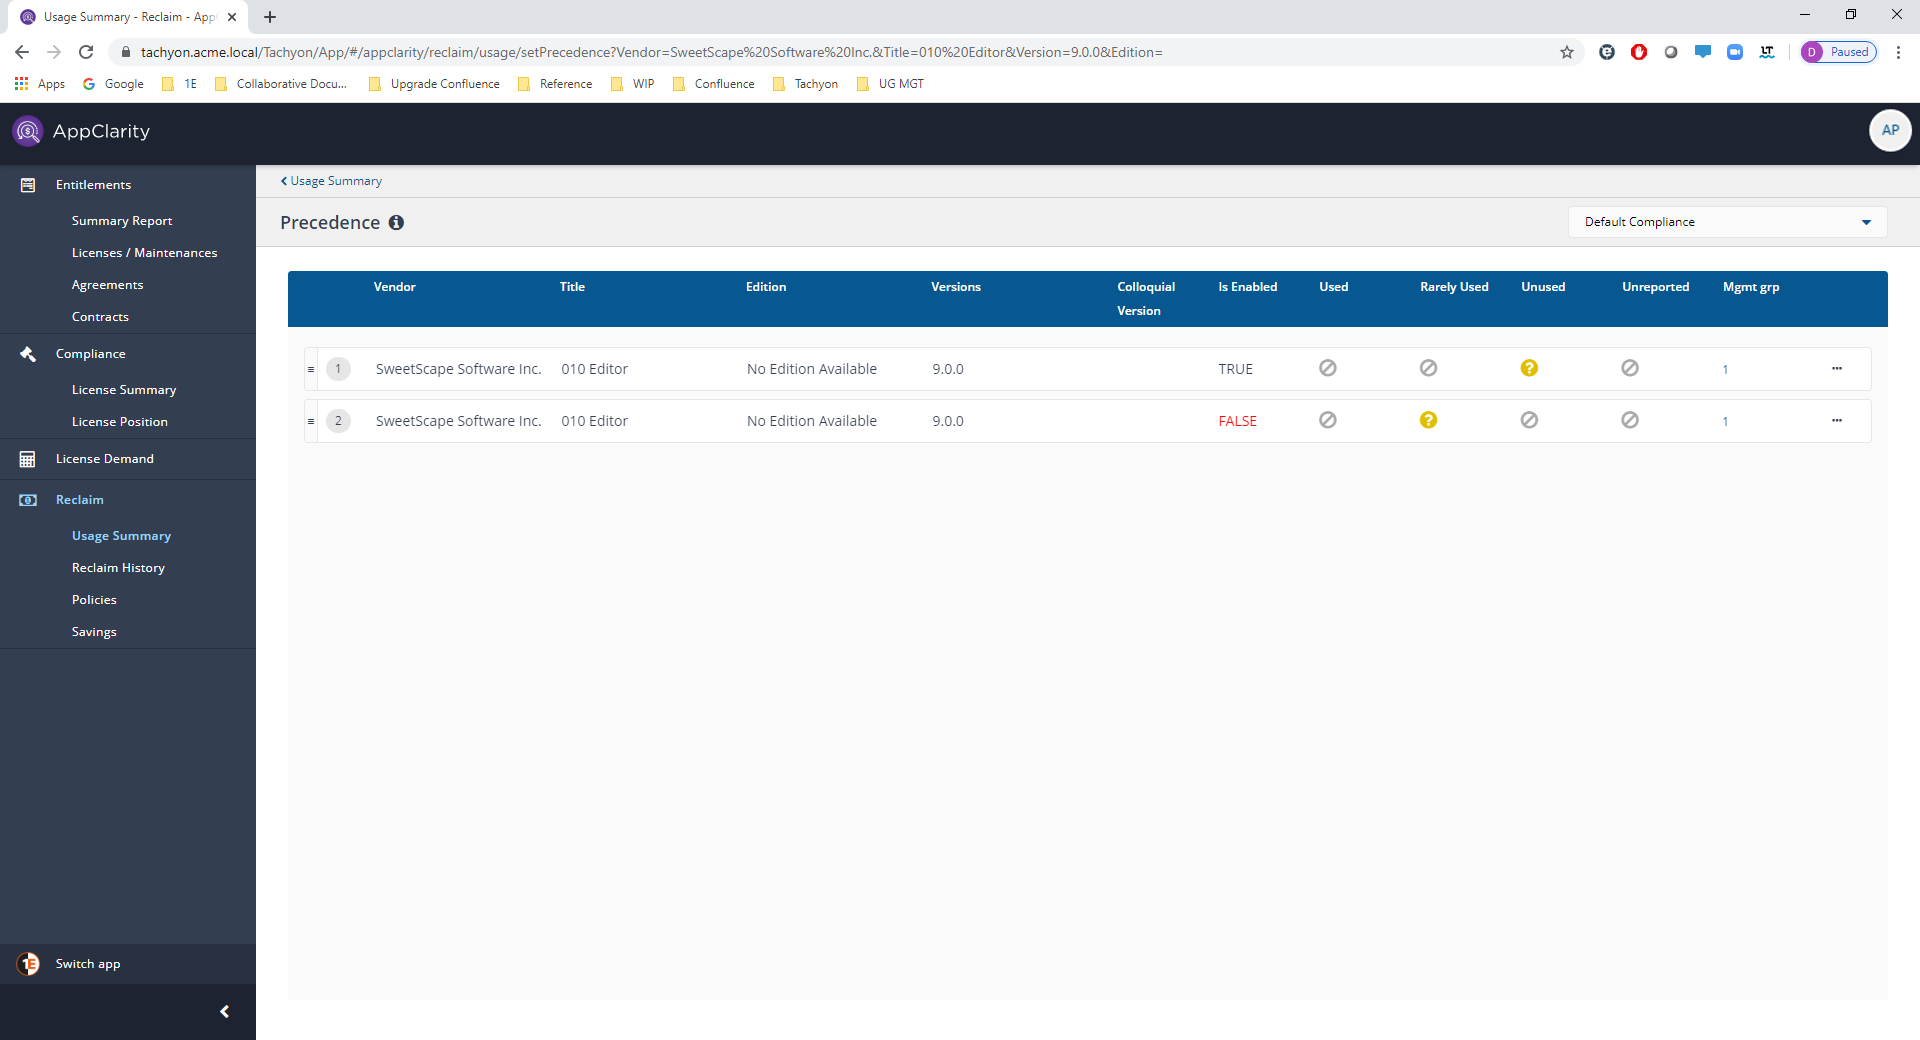Viewport: 1920px width, 1040px height.
Task: Click the Compliance gavel icon
Action: [28, 354]
